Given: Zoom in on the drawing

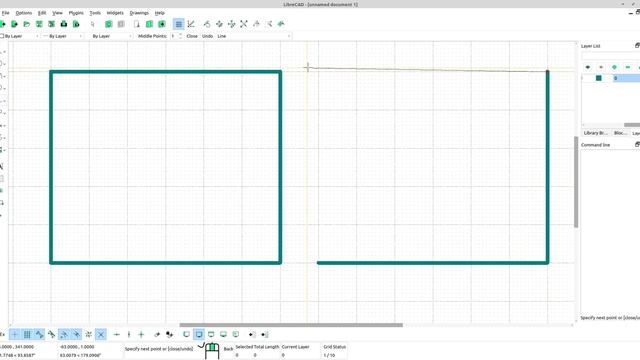Looking at the screenshot, I should 219,24.
